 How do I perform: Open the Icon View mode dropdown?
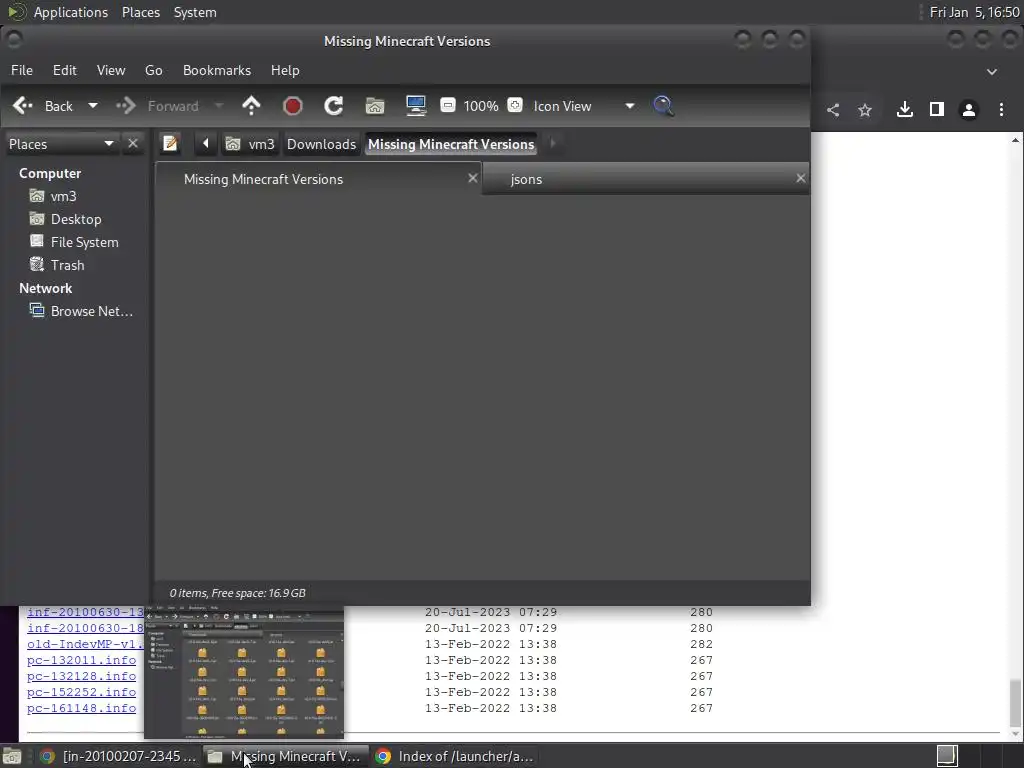point(584,106)
